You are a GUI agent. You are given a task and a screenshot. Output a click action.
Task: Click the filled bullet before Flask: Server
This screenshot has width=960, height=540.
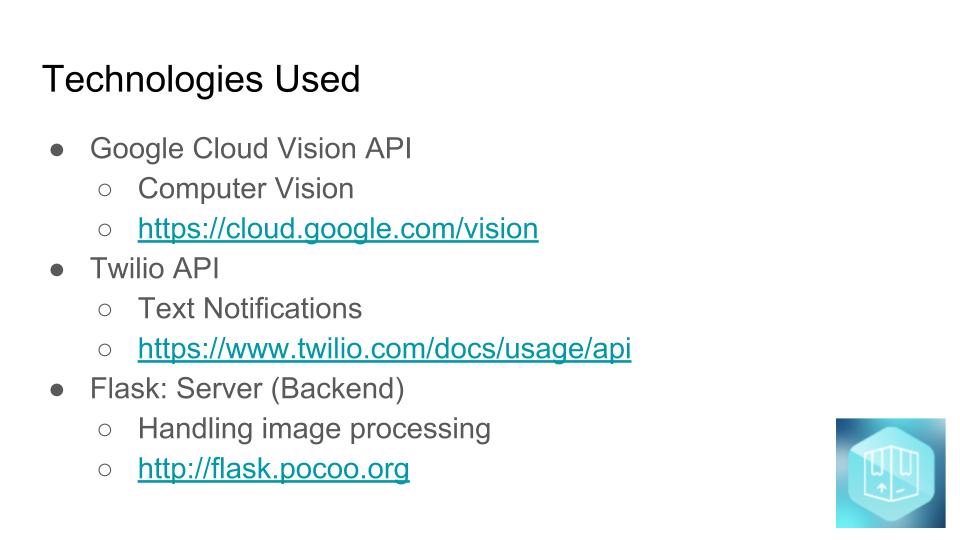[x=57, y=390]
